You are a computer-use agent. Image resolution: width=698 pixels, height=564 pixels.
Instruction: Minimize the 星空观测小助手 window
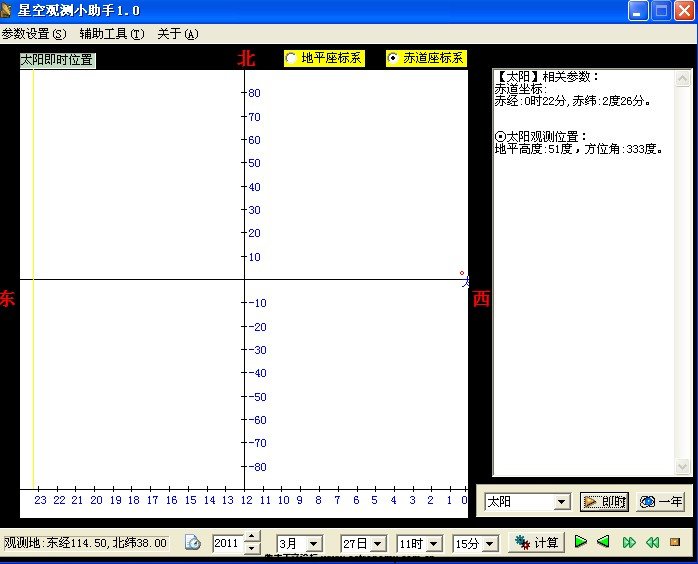637,11
